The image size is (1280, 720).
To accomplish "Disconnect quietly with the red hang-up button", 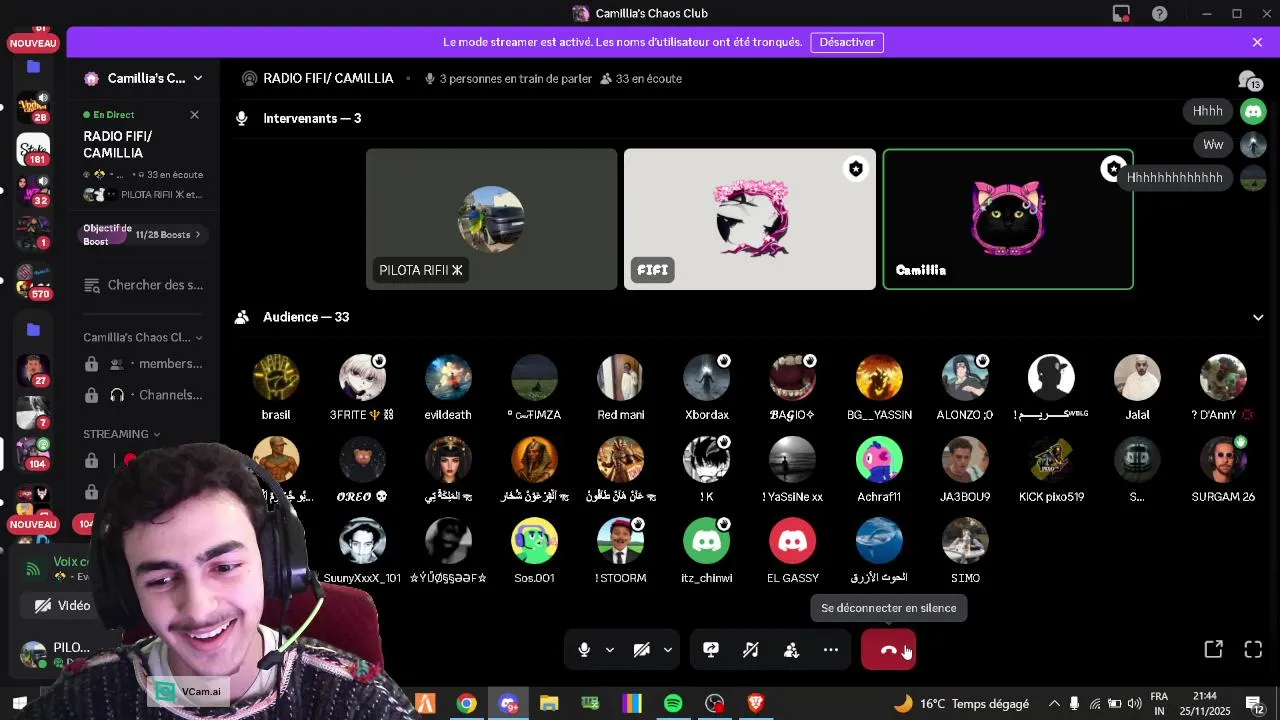I will [888, 650].
